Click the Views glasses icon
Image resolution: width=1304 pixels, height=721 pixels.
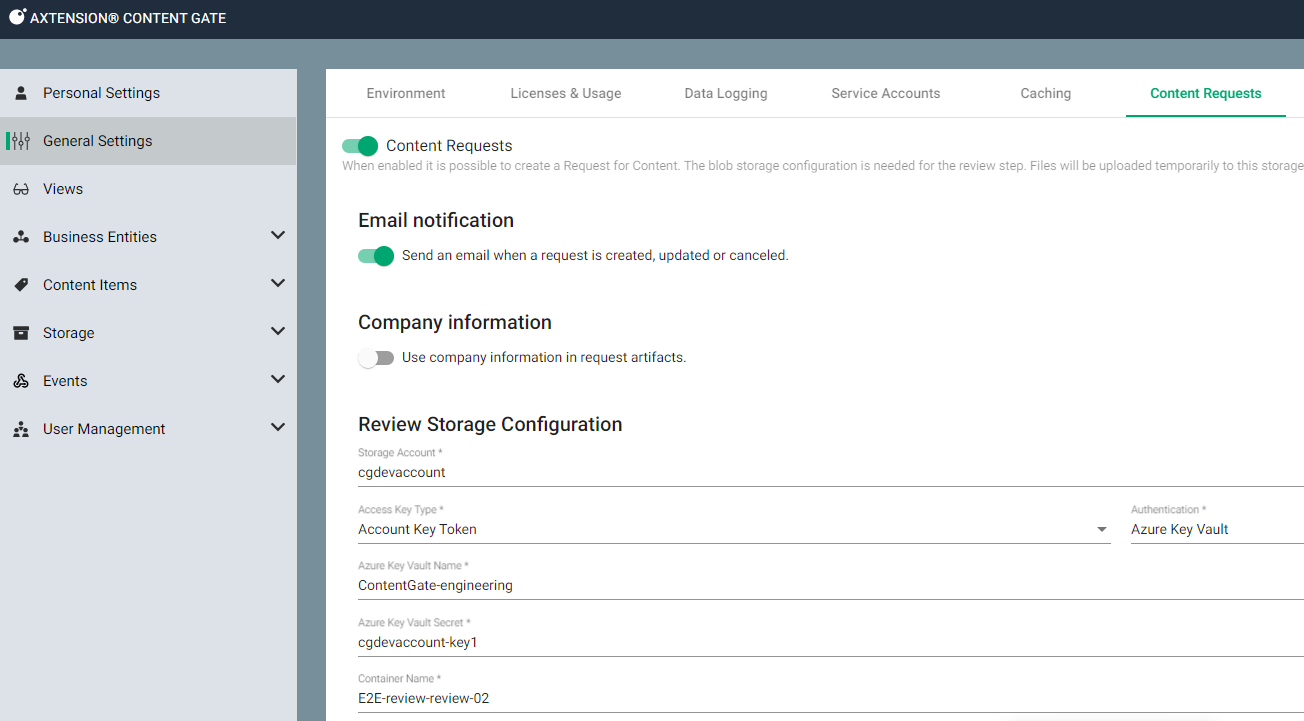(x=21, y=189)
